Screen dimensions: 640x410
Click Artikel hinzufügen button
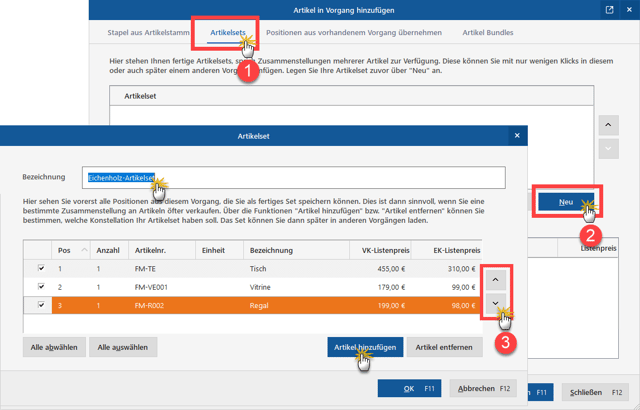(x=365, y=347)
